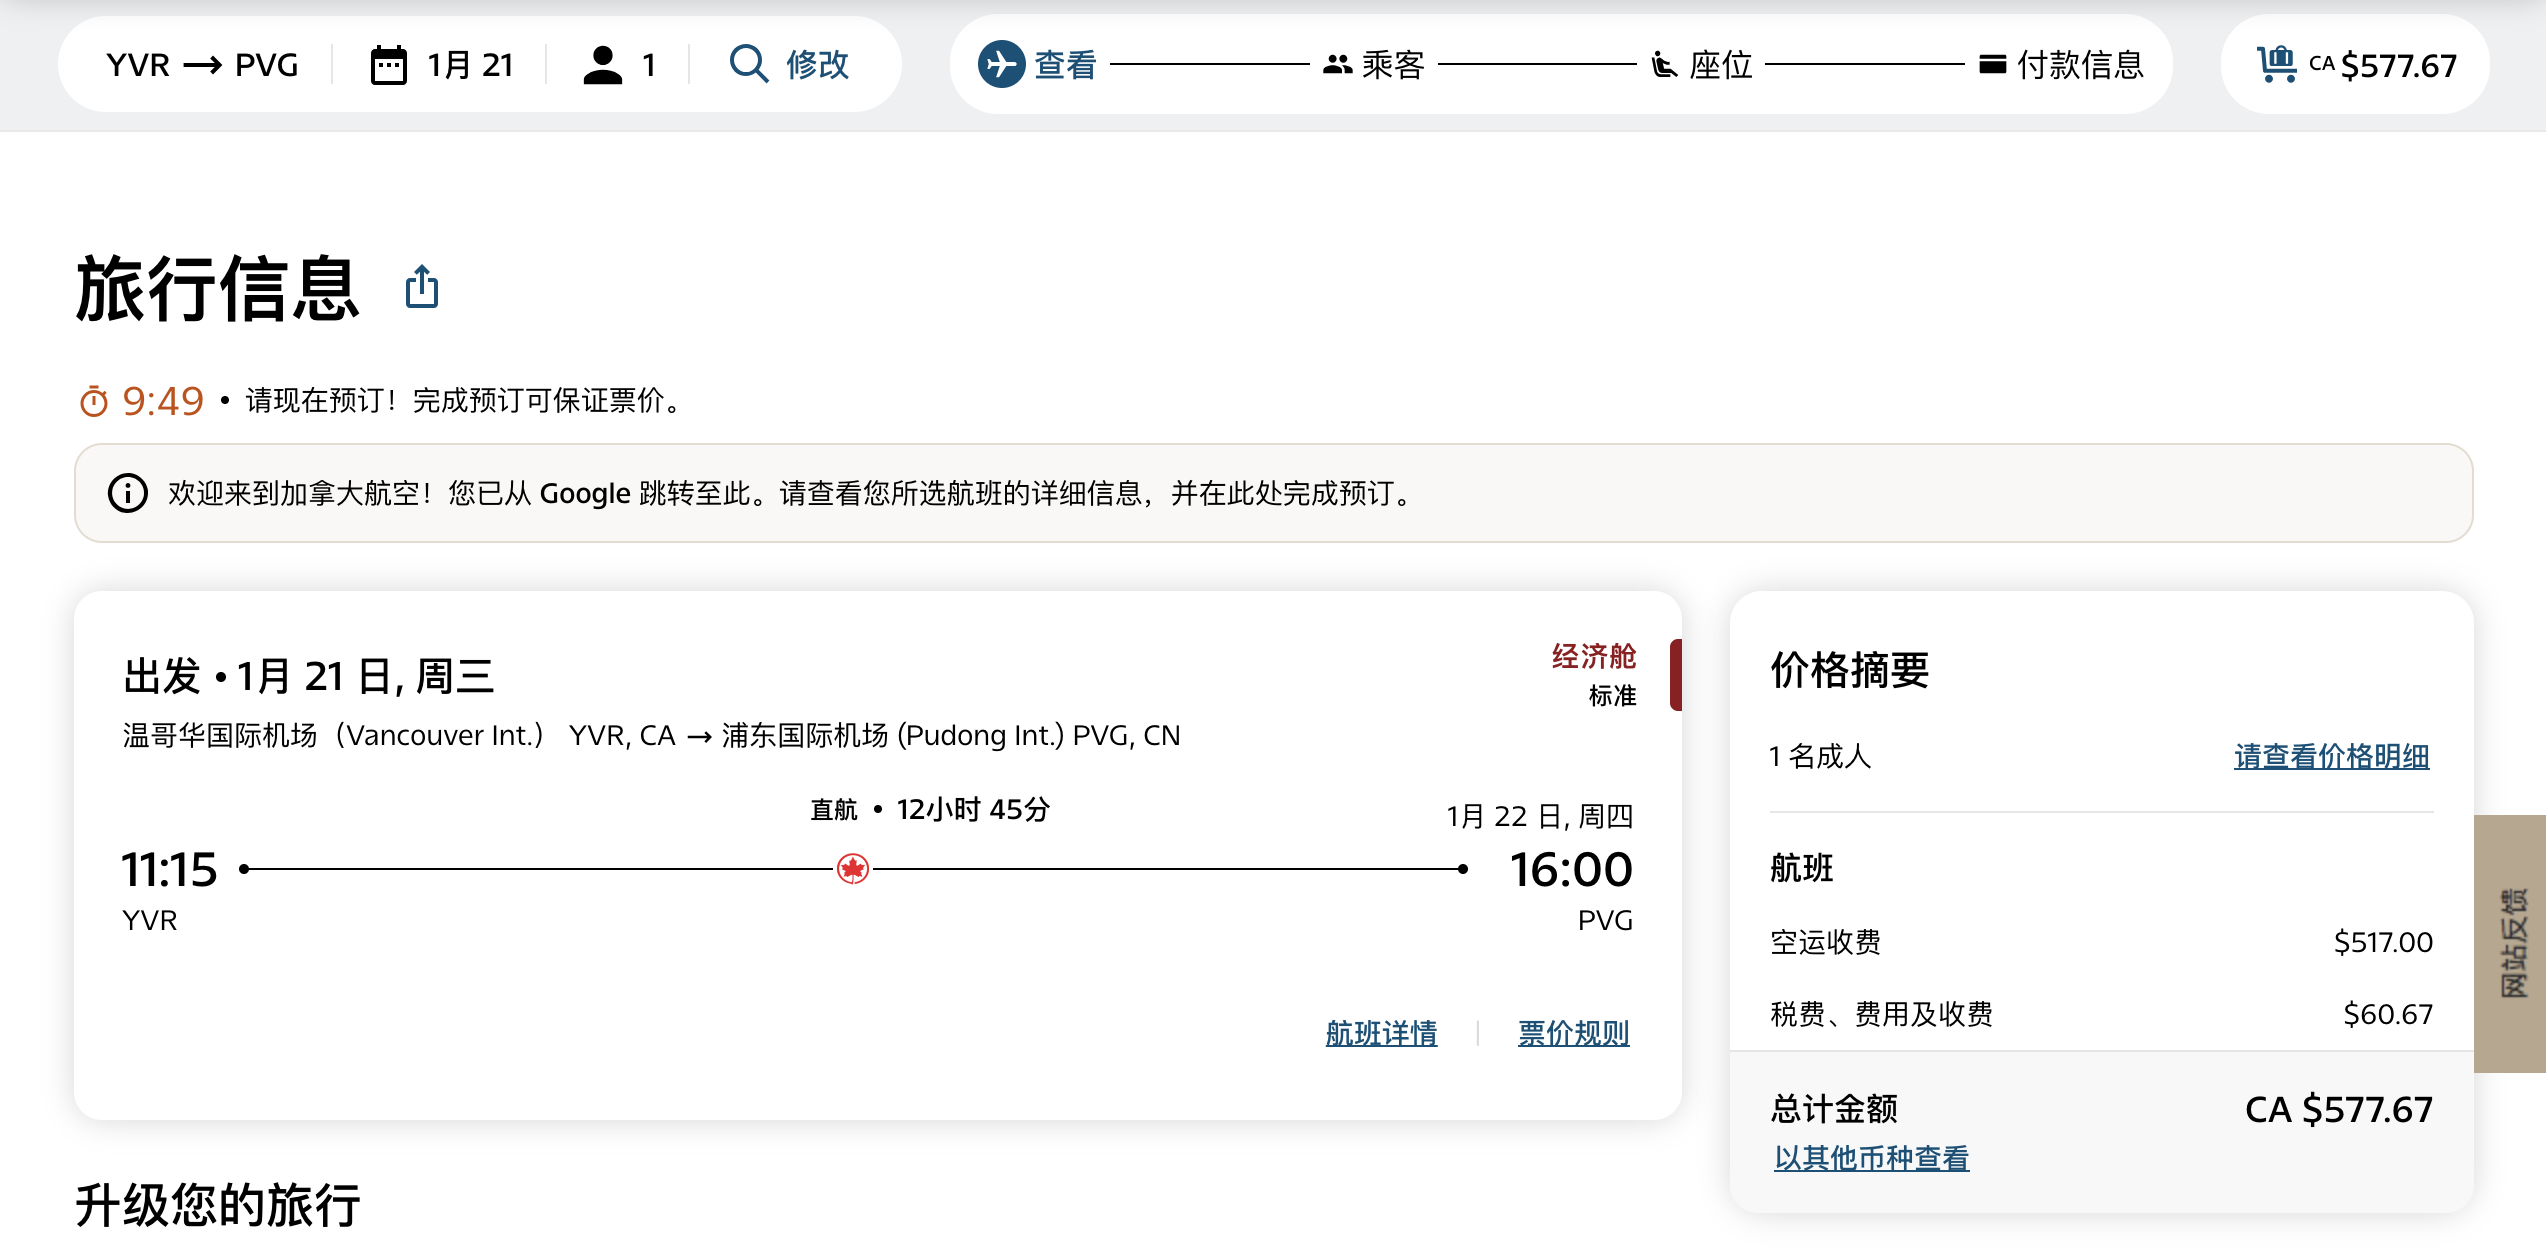Click the countdown timer clock icon
2546x1260 pixels.
pos(94,401)
